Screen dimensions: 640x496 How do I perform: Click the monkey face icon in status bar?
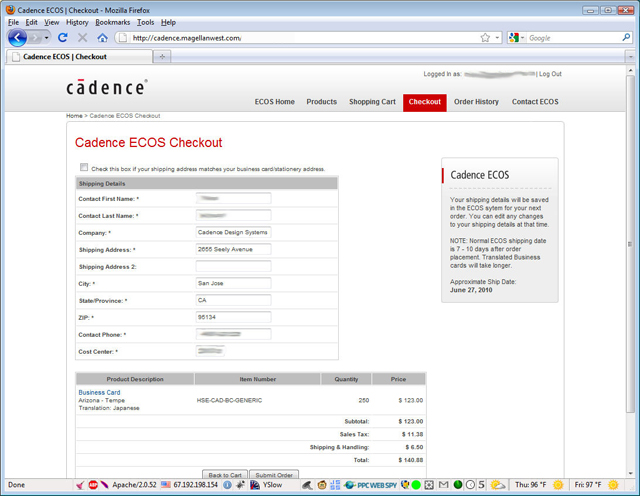(322, 485)
